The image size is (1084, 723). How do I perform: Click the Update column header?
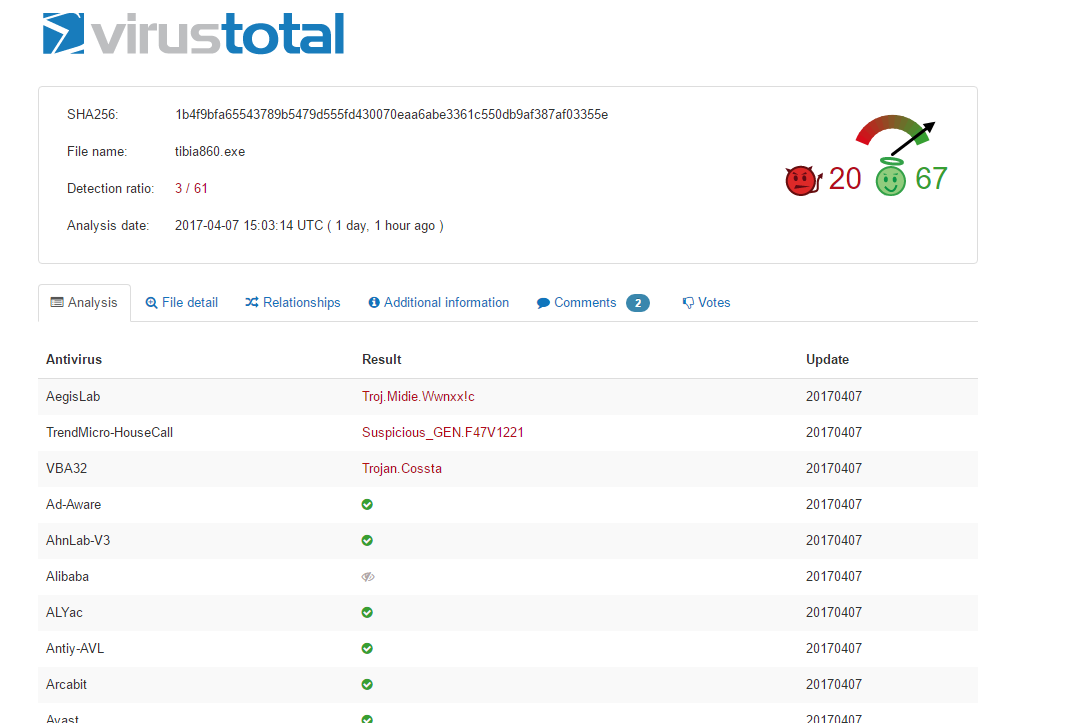pos(828,359)
